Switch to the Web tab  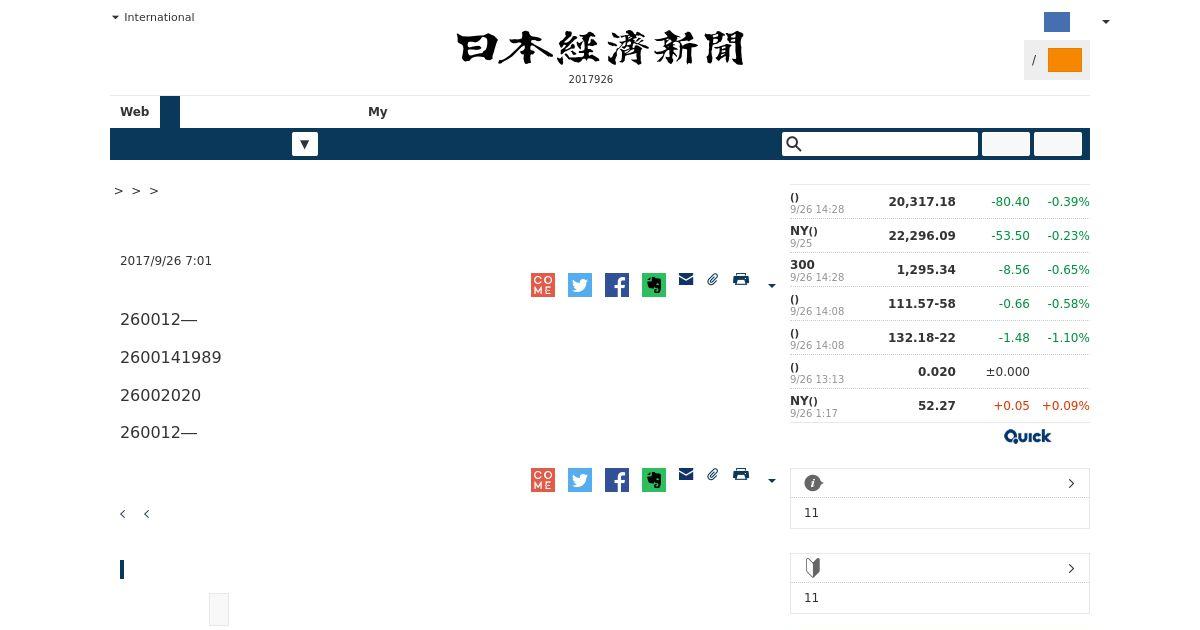[x=135, y=112]
